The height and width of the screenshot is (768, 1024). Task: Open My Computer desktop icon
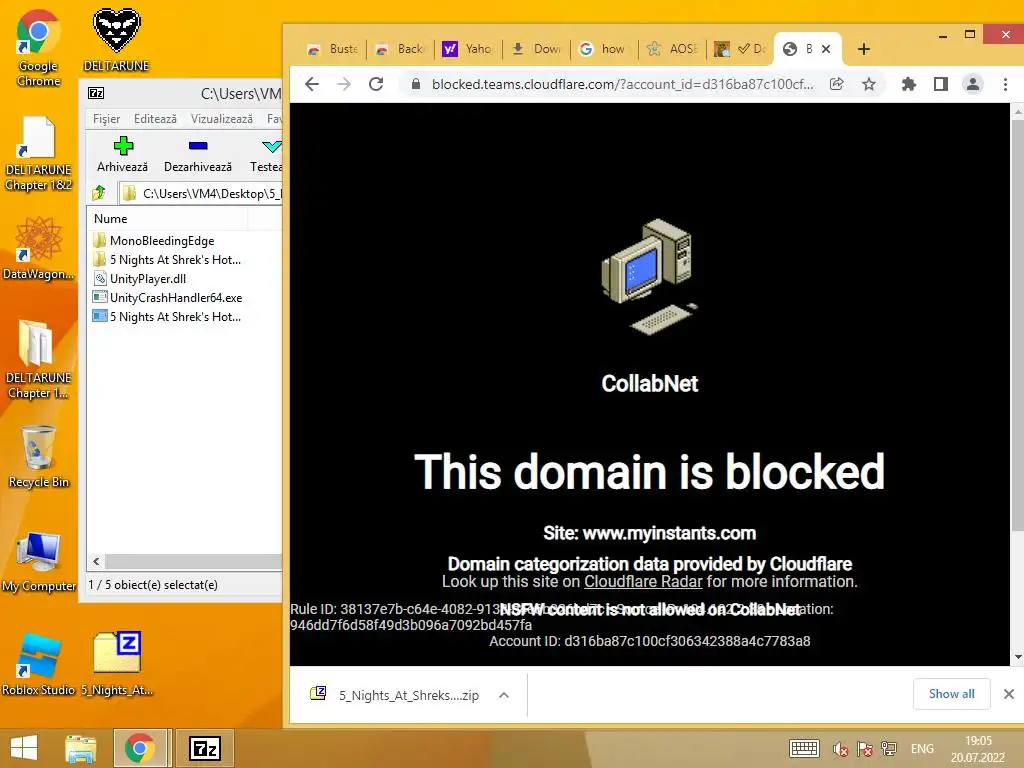click(38, 562)
